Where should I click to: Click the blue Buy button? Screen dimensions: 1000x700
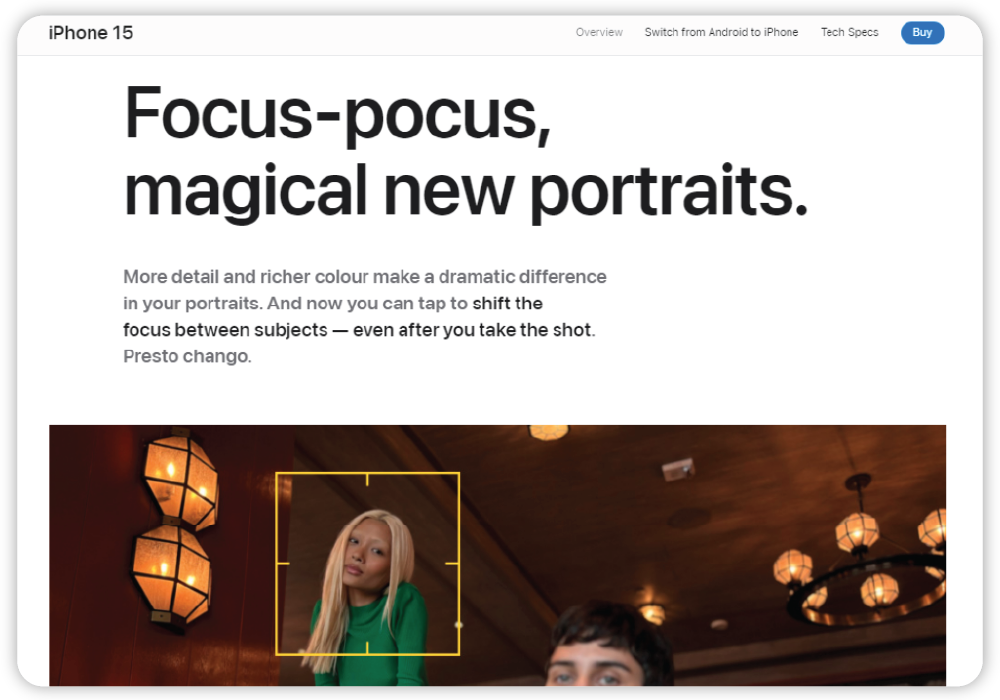click(921, 33)
